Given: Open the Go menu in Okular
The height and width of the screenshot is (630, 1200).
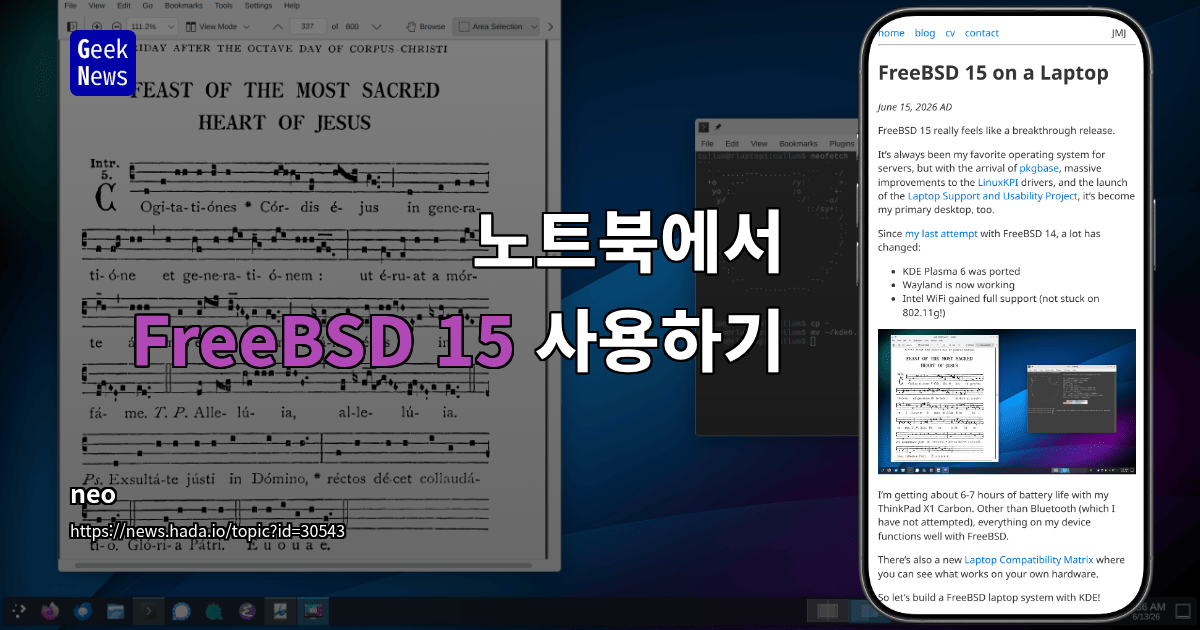Looking at the screenshot, I should [x=148, y=6].
